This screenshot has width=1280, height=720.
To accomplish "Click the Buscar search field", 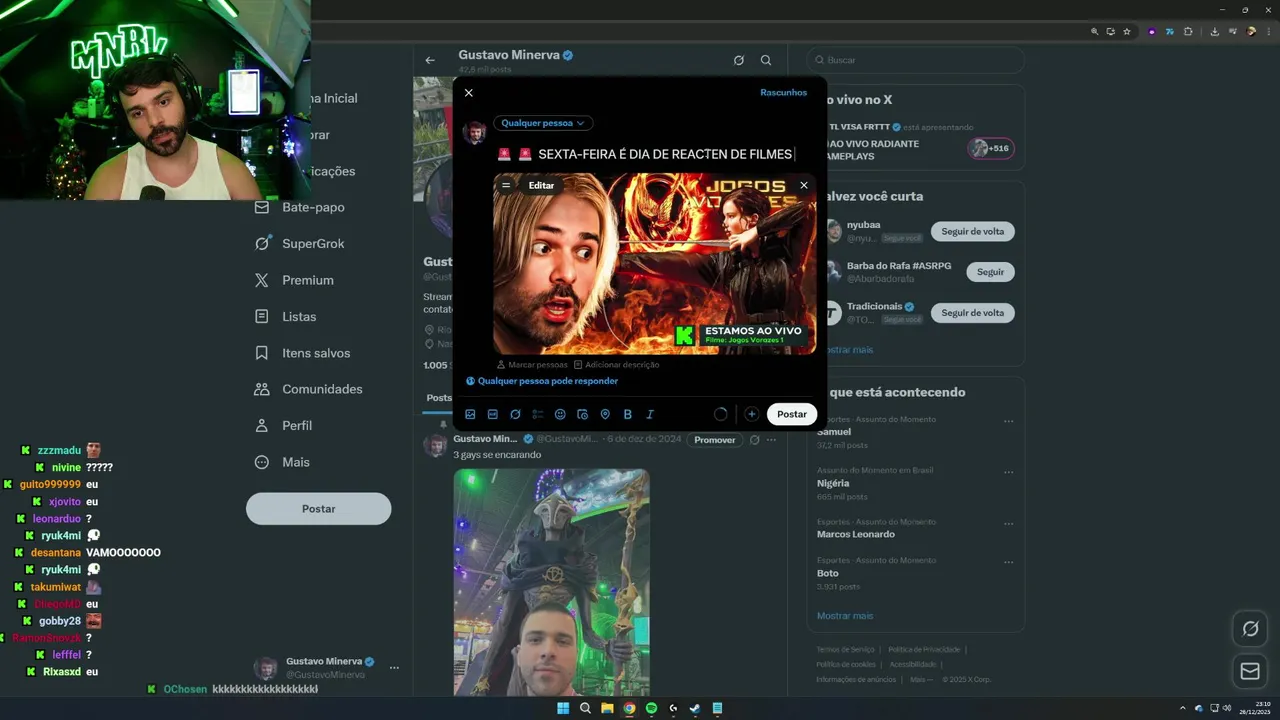I will (916, 60).
